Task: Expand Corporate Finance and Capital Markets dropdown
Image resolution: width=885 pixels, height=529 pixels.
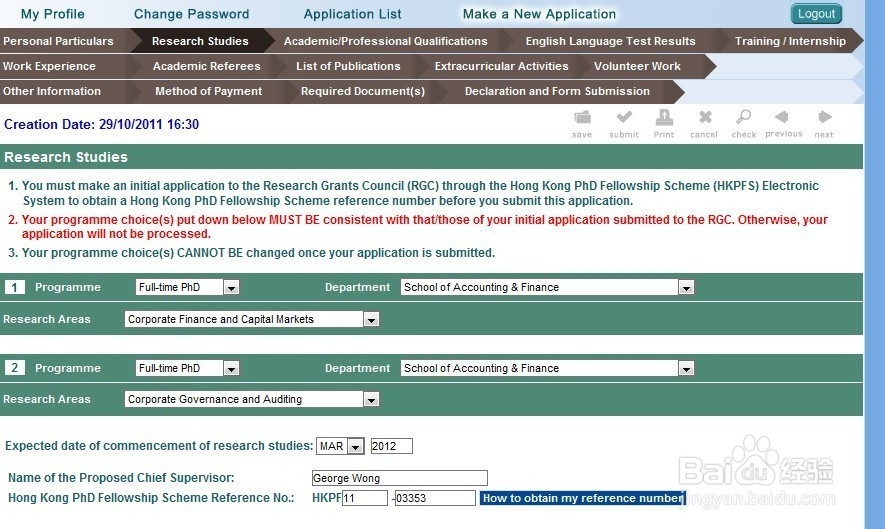Action: [x=252, y=320]
